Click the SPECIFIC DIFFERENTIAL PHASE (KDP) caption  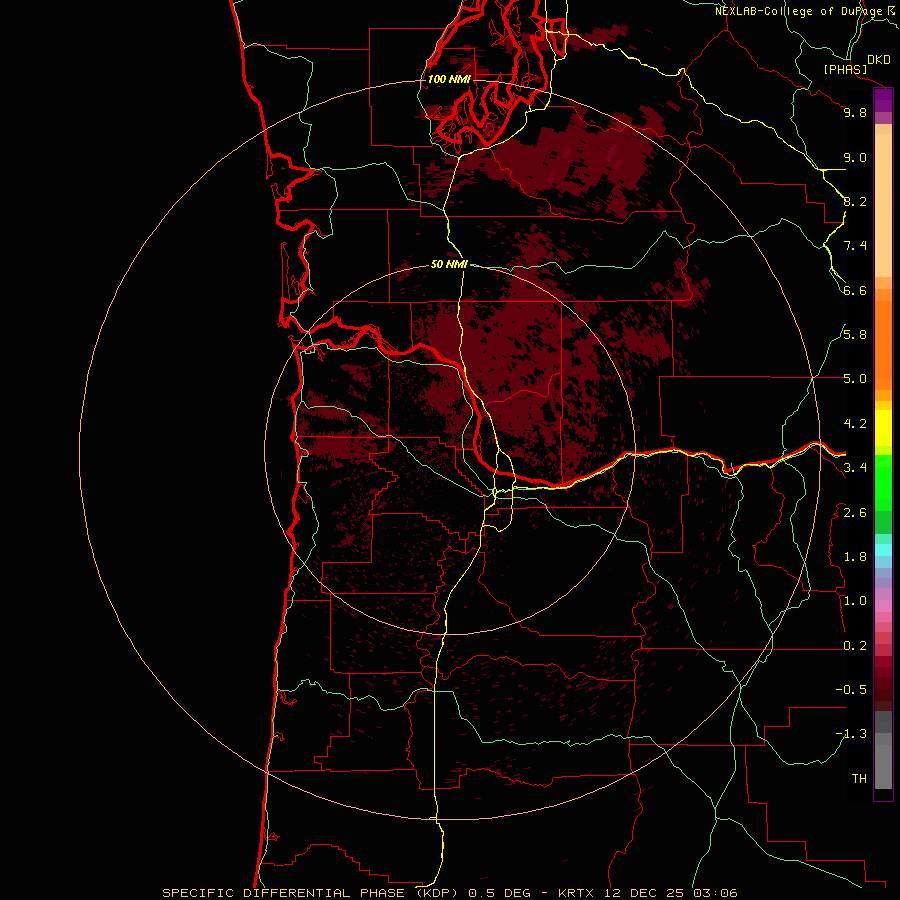tap(311, 893)
